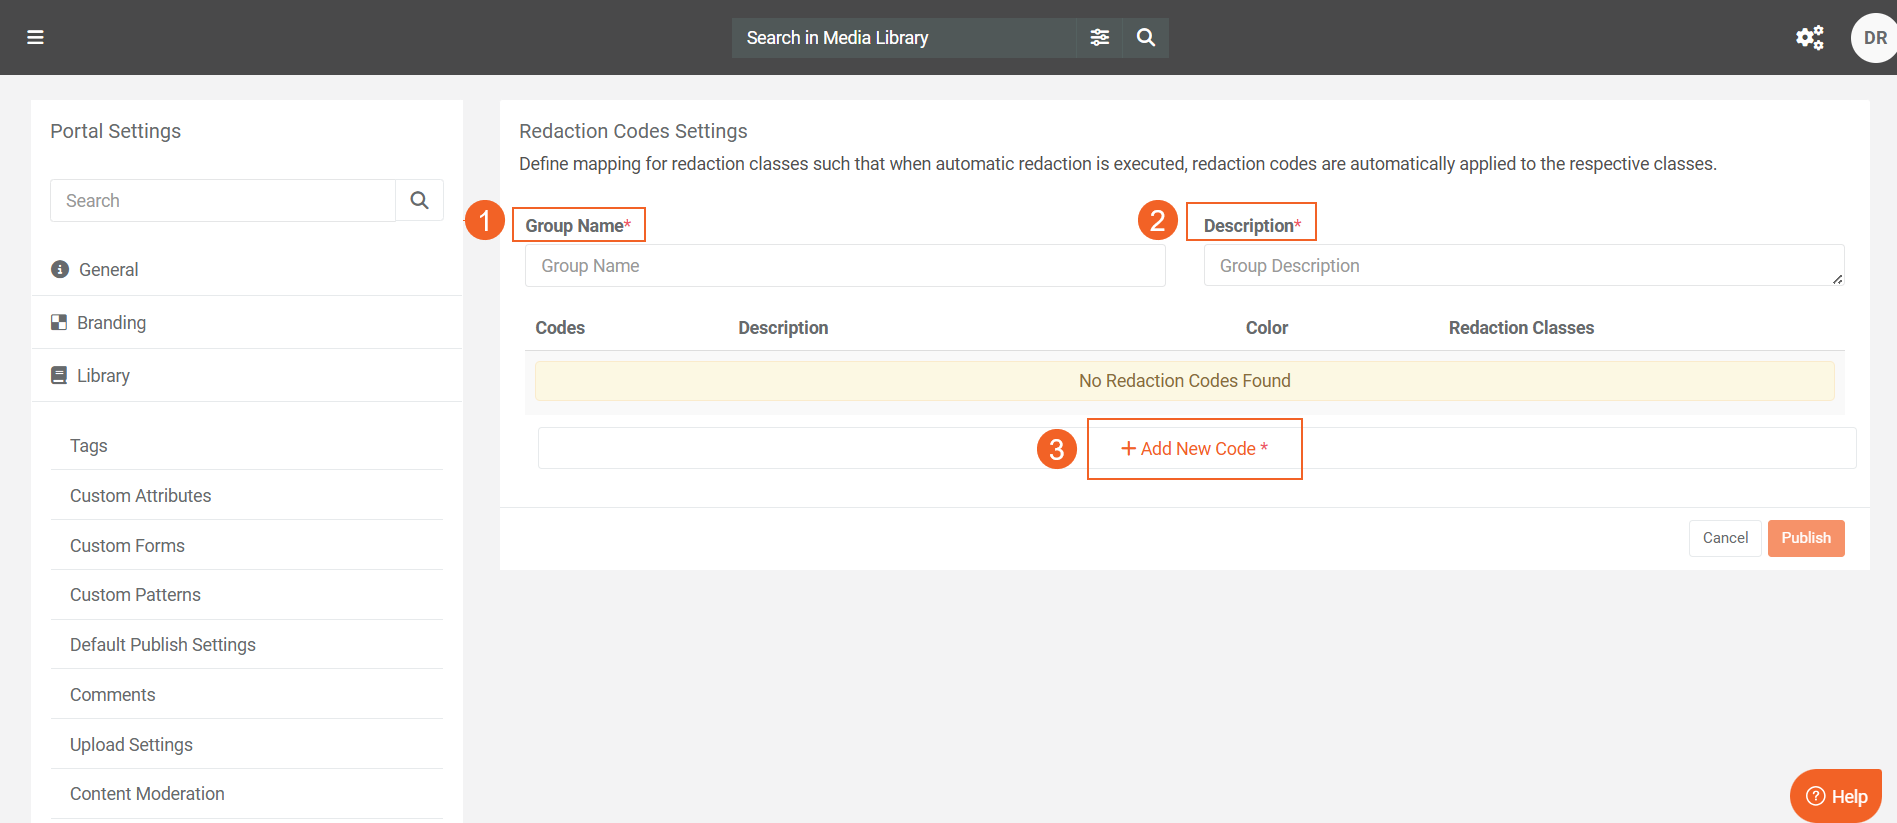Click the Media Library search magnifier icon
Image resolution: width=1897 pixels, height=823 pixels.
tap(1146, 38)
